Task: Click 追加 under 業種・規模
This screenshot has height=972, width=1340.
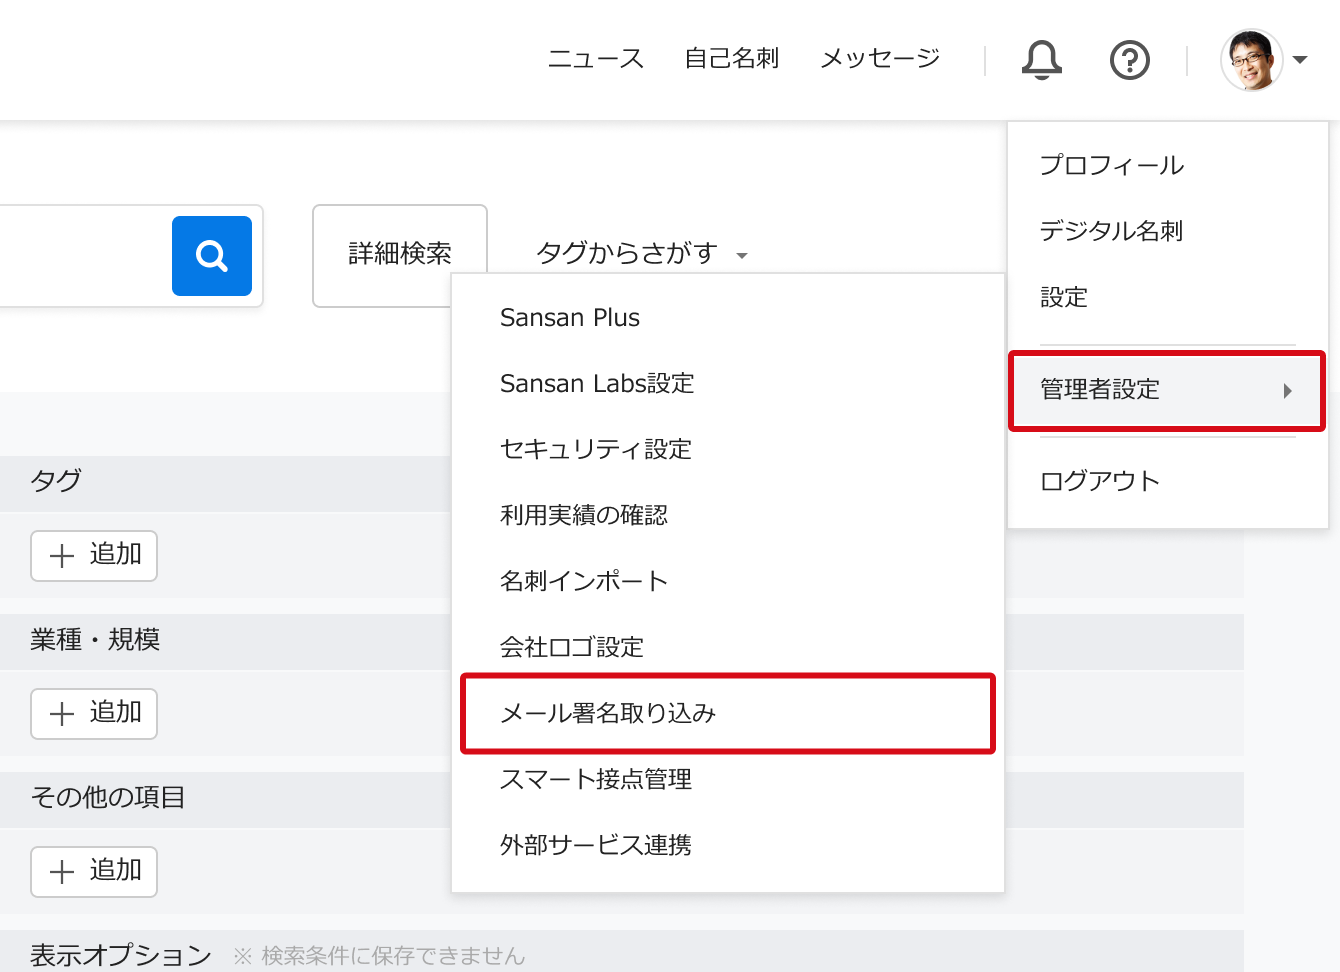Action: [94, 713]
